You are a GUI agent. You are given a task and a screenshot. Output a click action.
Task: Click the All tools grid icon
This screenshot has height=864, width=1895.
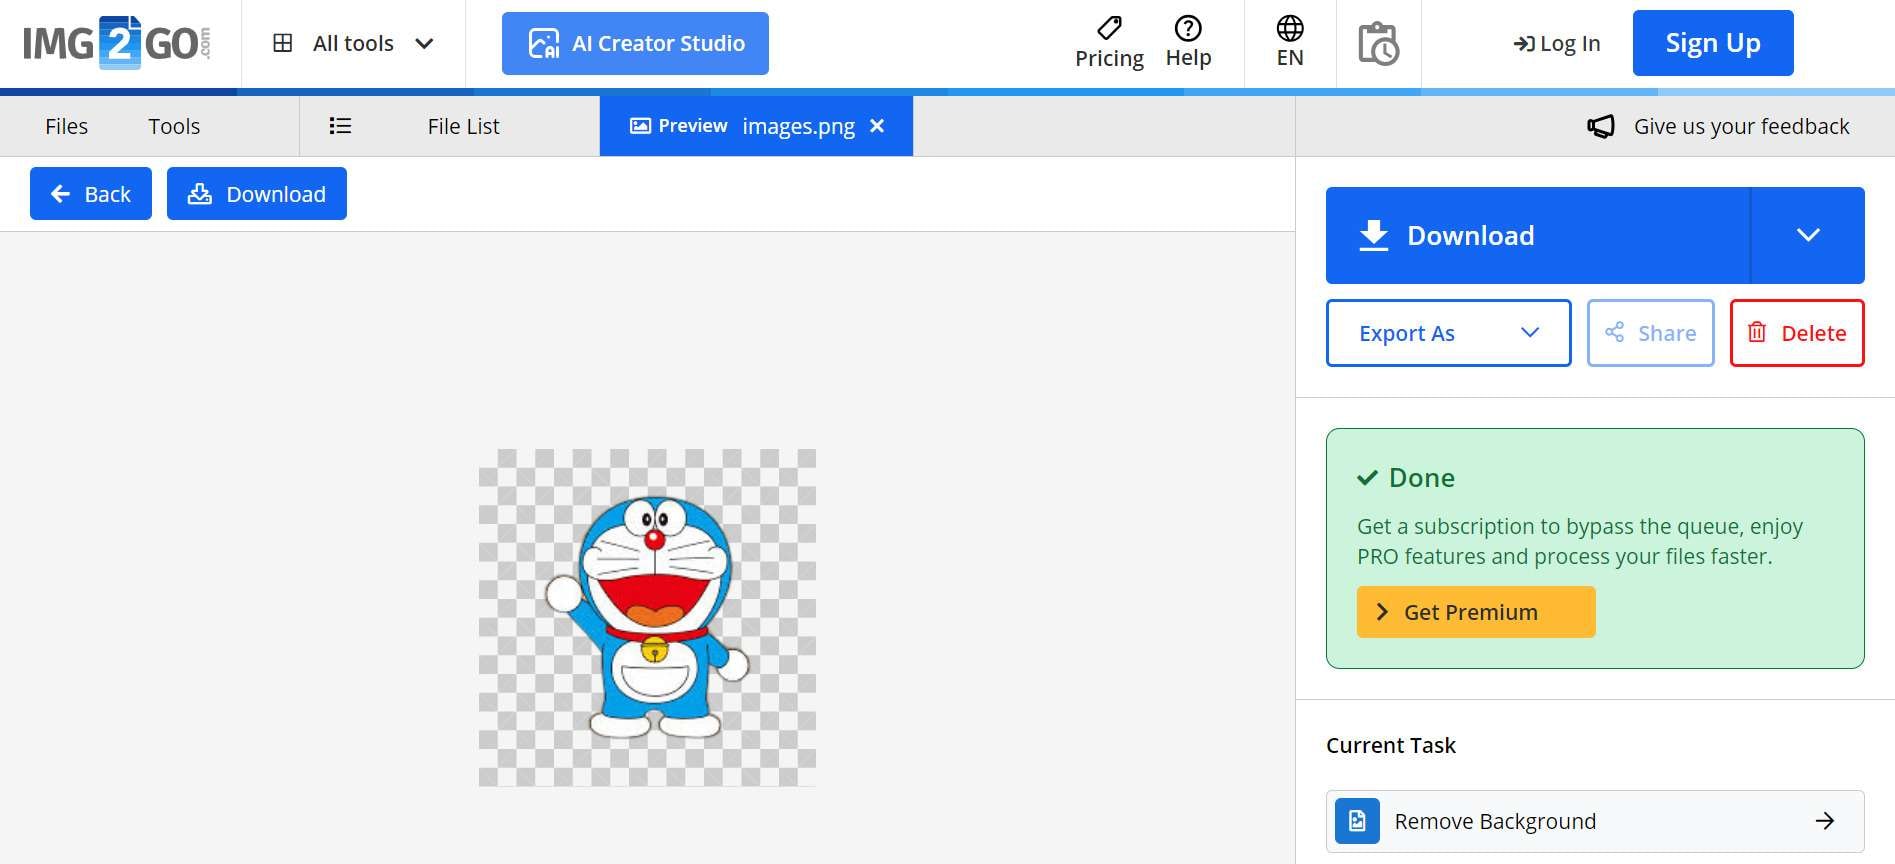click(x=283, y=43)
